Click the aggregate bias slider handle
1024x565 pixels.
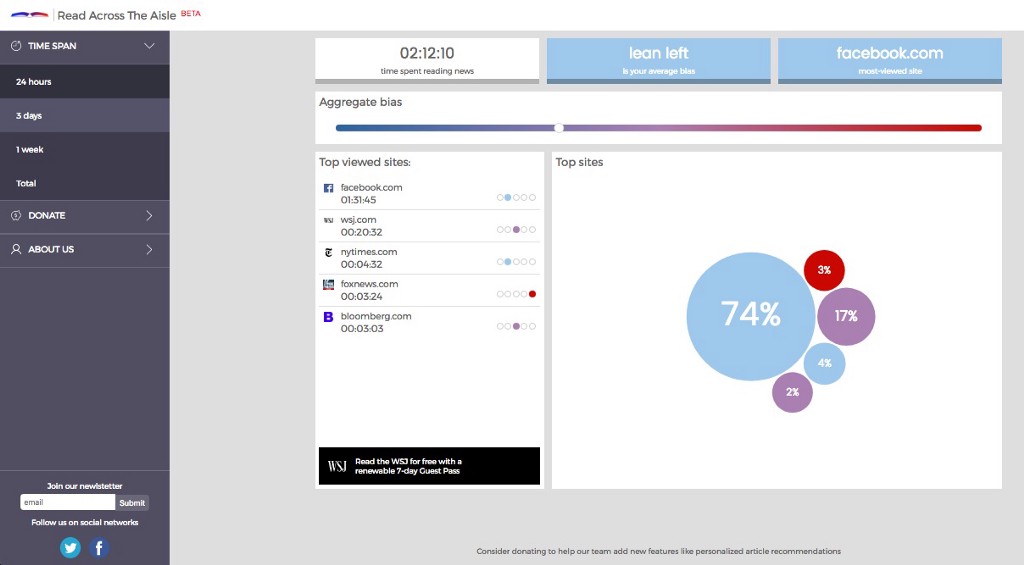(x=559, y=128)
